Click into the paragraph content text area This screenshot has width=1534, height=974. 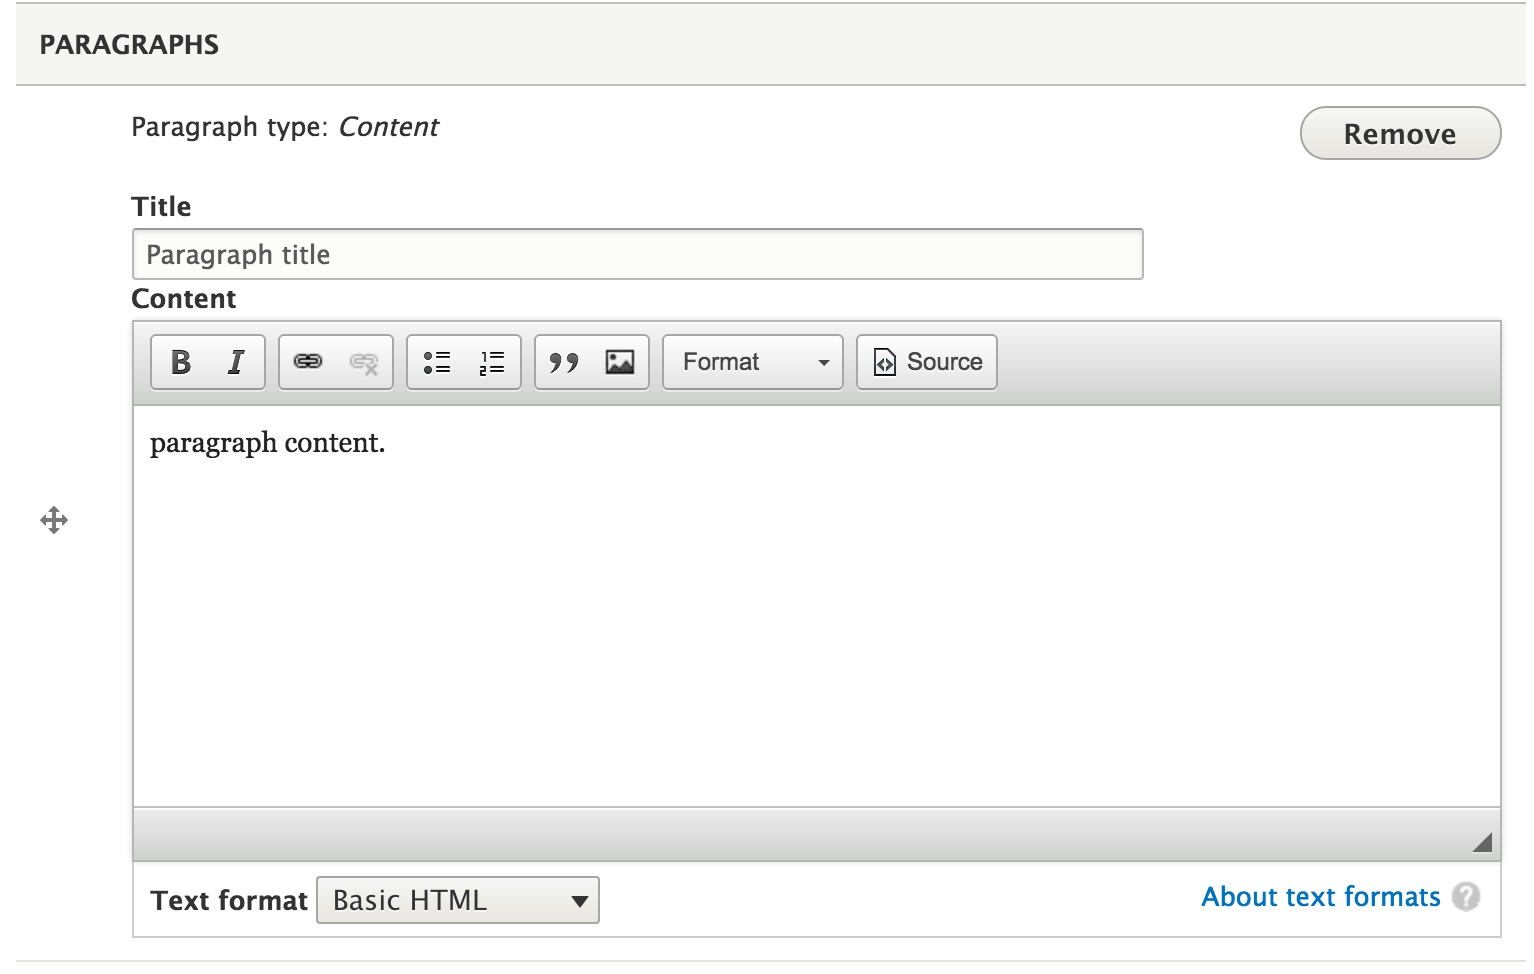point(817,606)
